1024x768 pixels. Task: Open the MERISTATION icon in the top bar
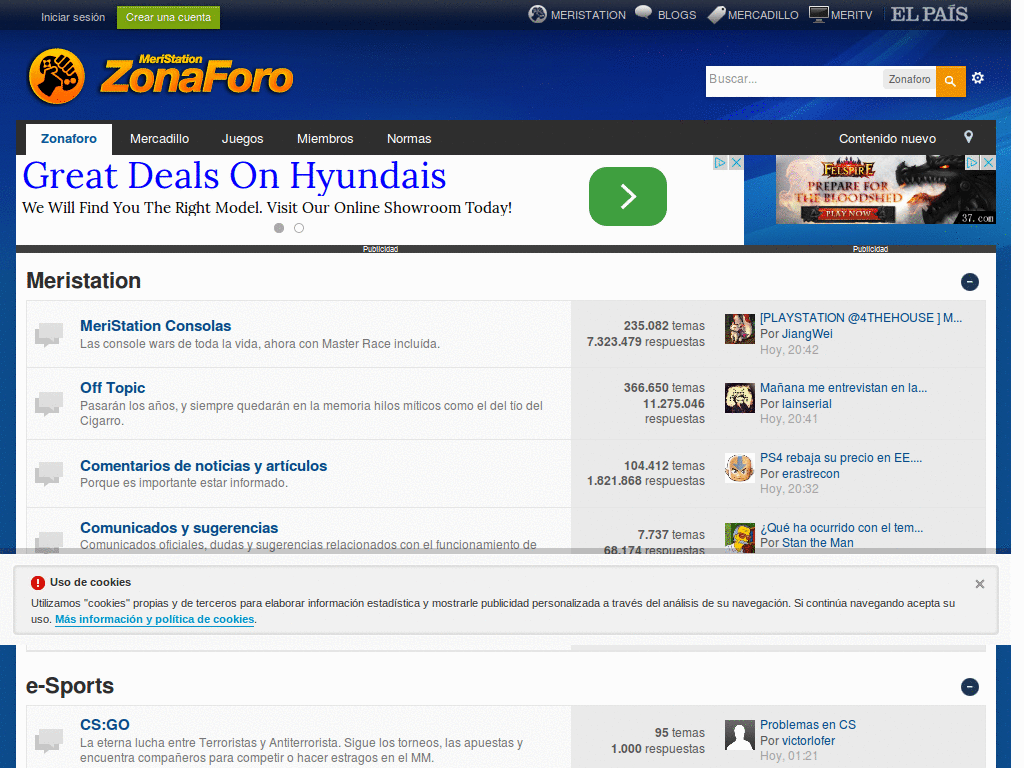tap(537, 14)
